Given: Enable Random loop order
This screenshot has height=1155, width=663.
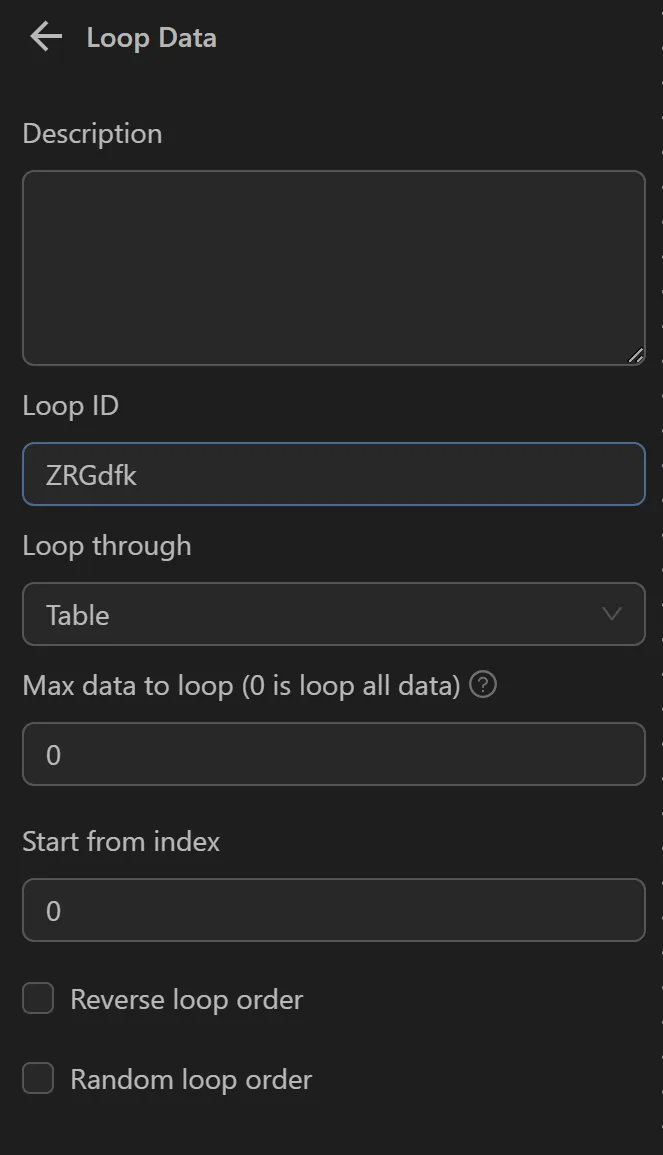Looking at the screenshot, I should coord(37,1078).
